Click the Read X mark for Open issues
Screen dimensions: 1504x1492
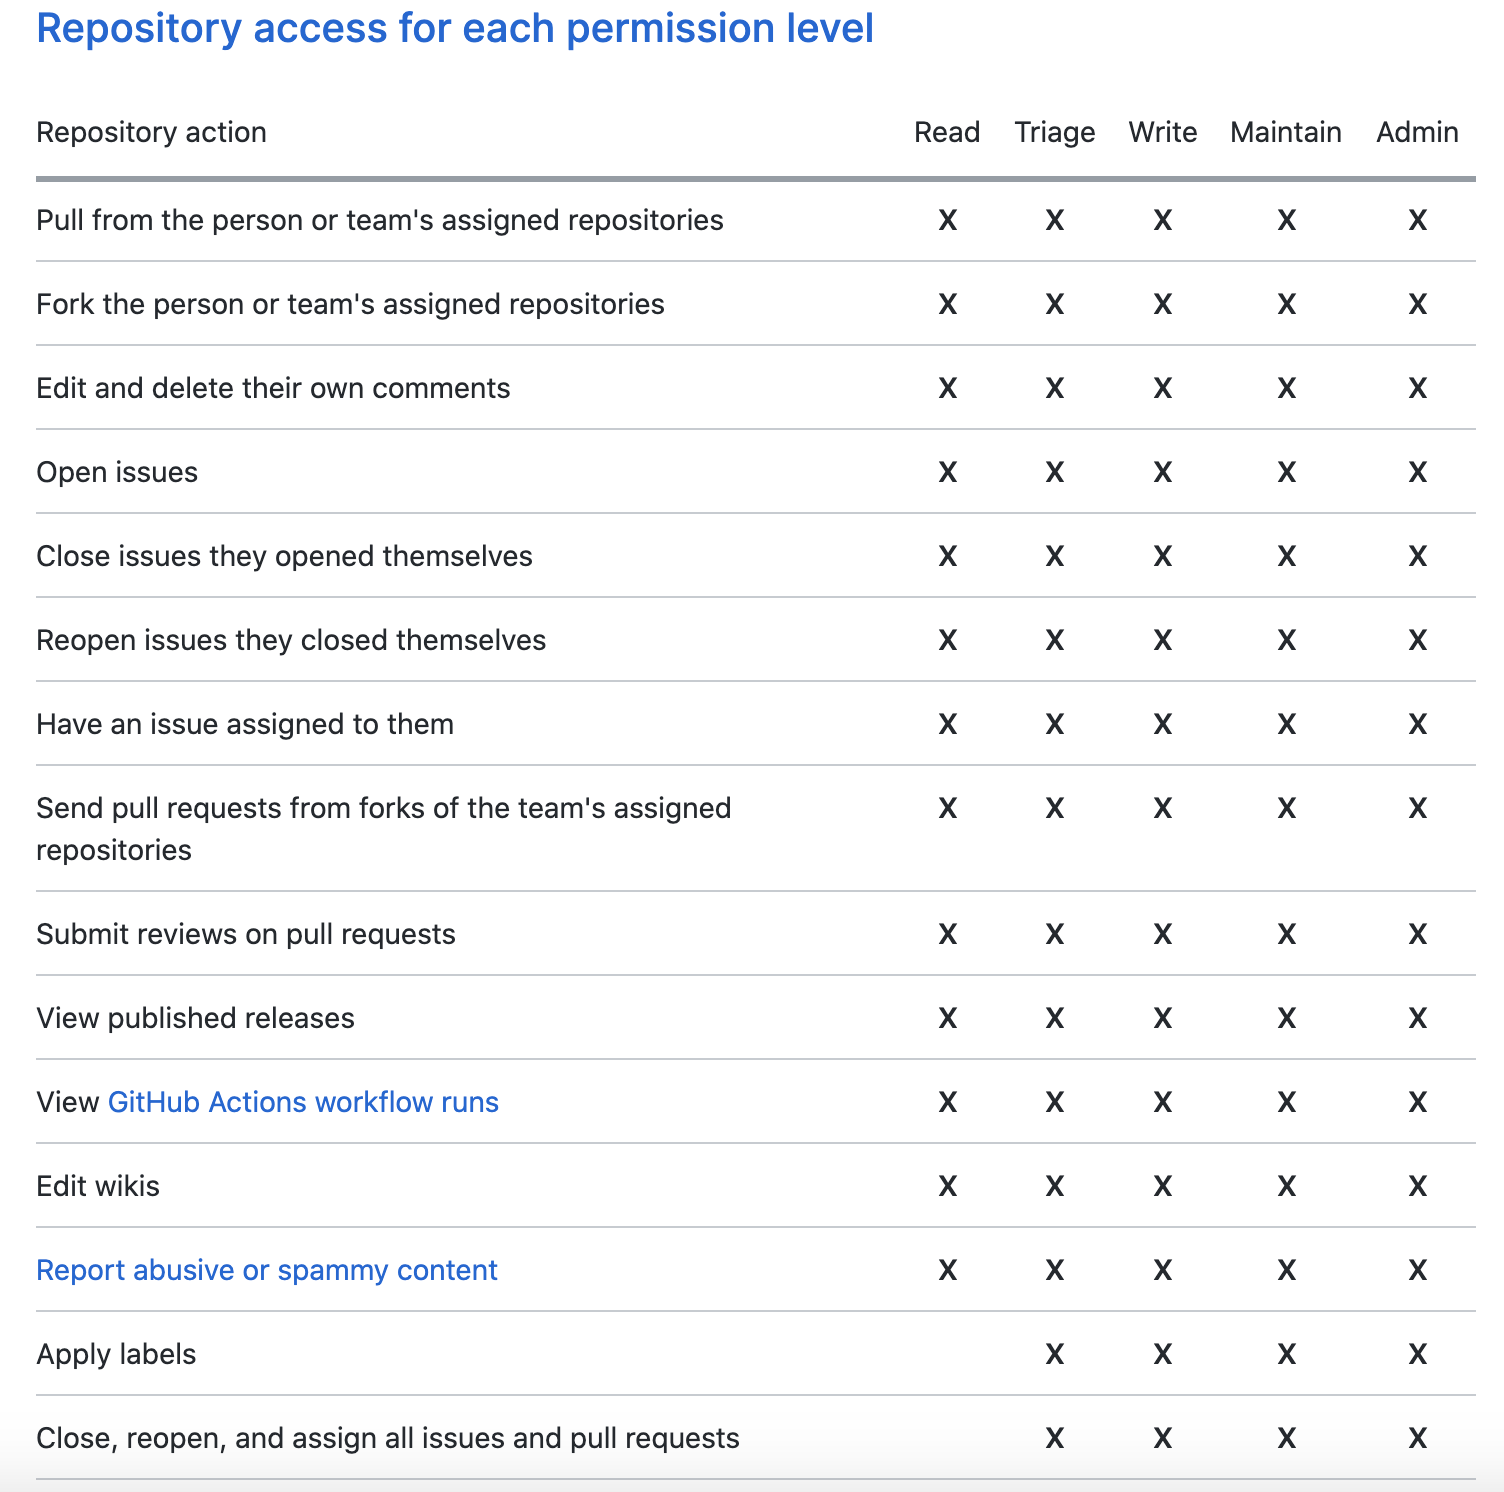coord(948,472)
